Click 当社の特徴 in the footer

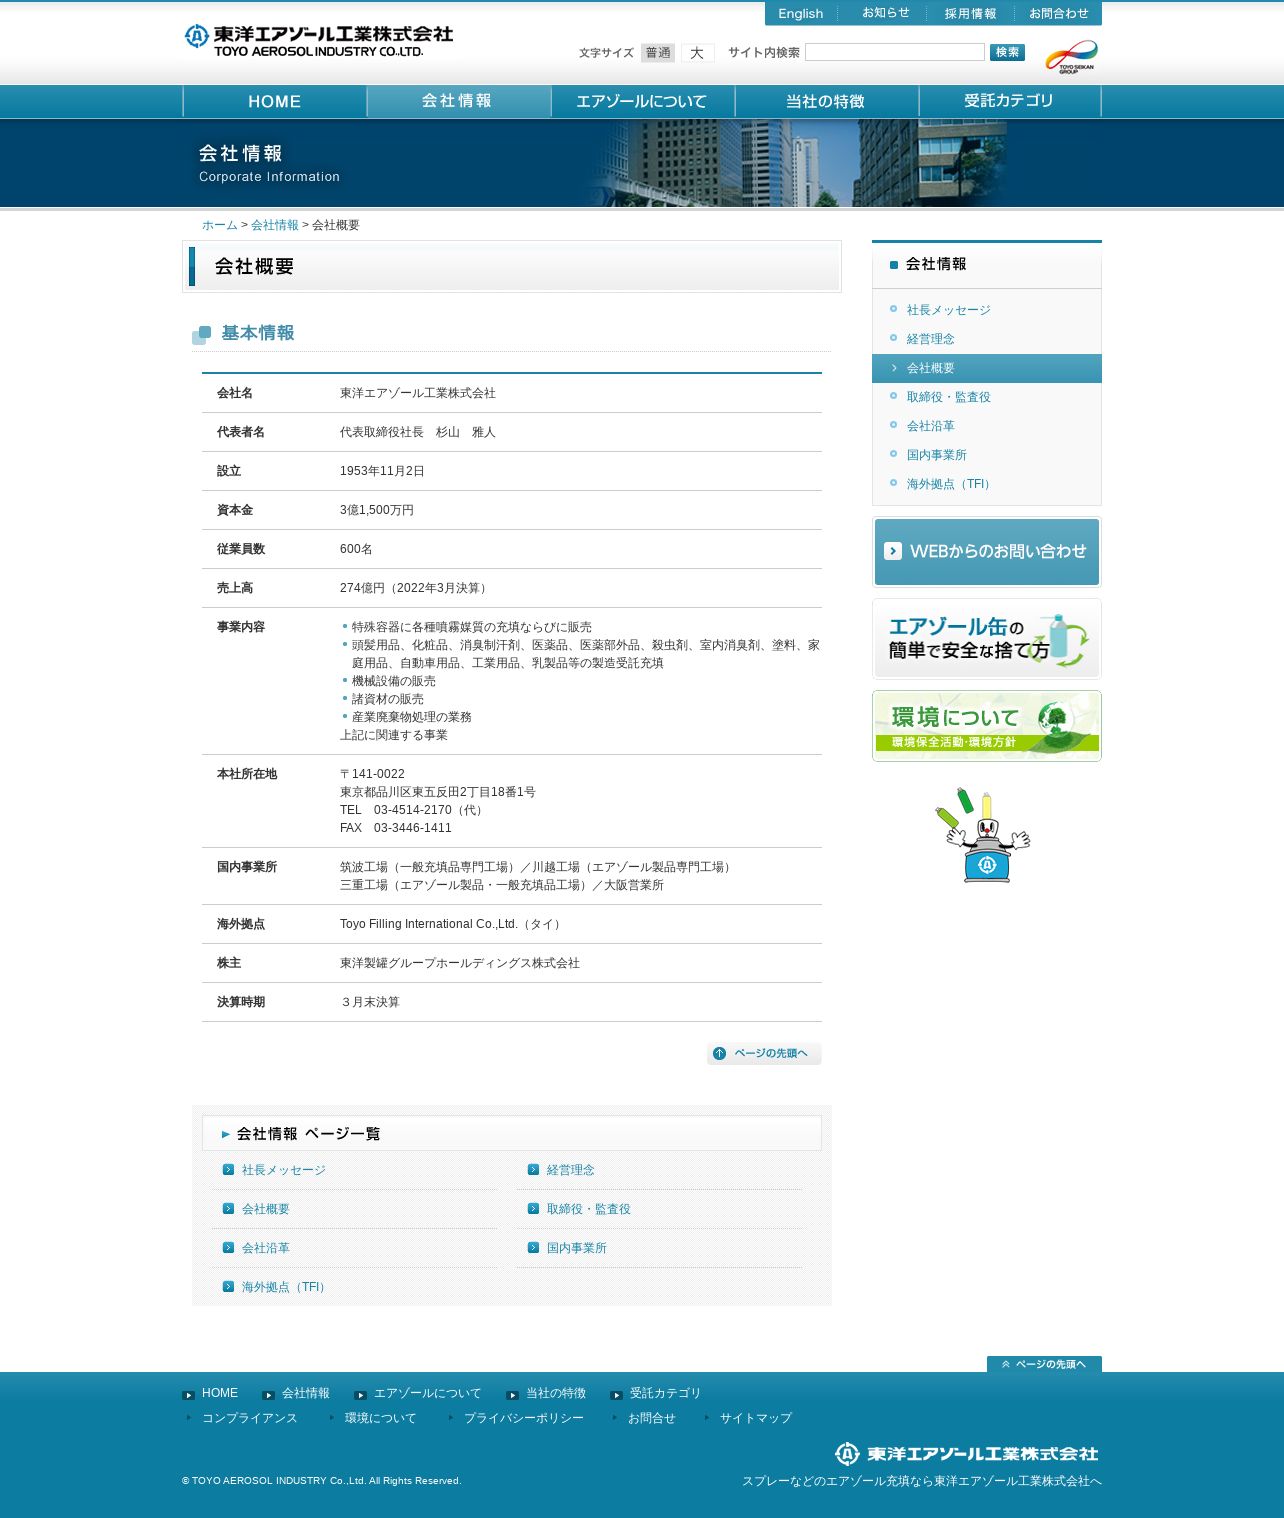tap(556, 1393)
